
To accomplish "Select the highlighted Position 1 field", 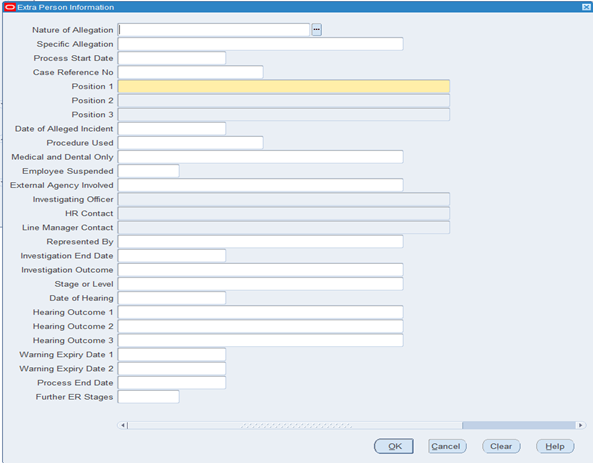I will pos(284,86).
